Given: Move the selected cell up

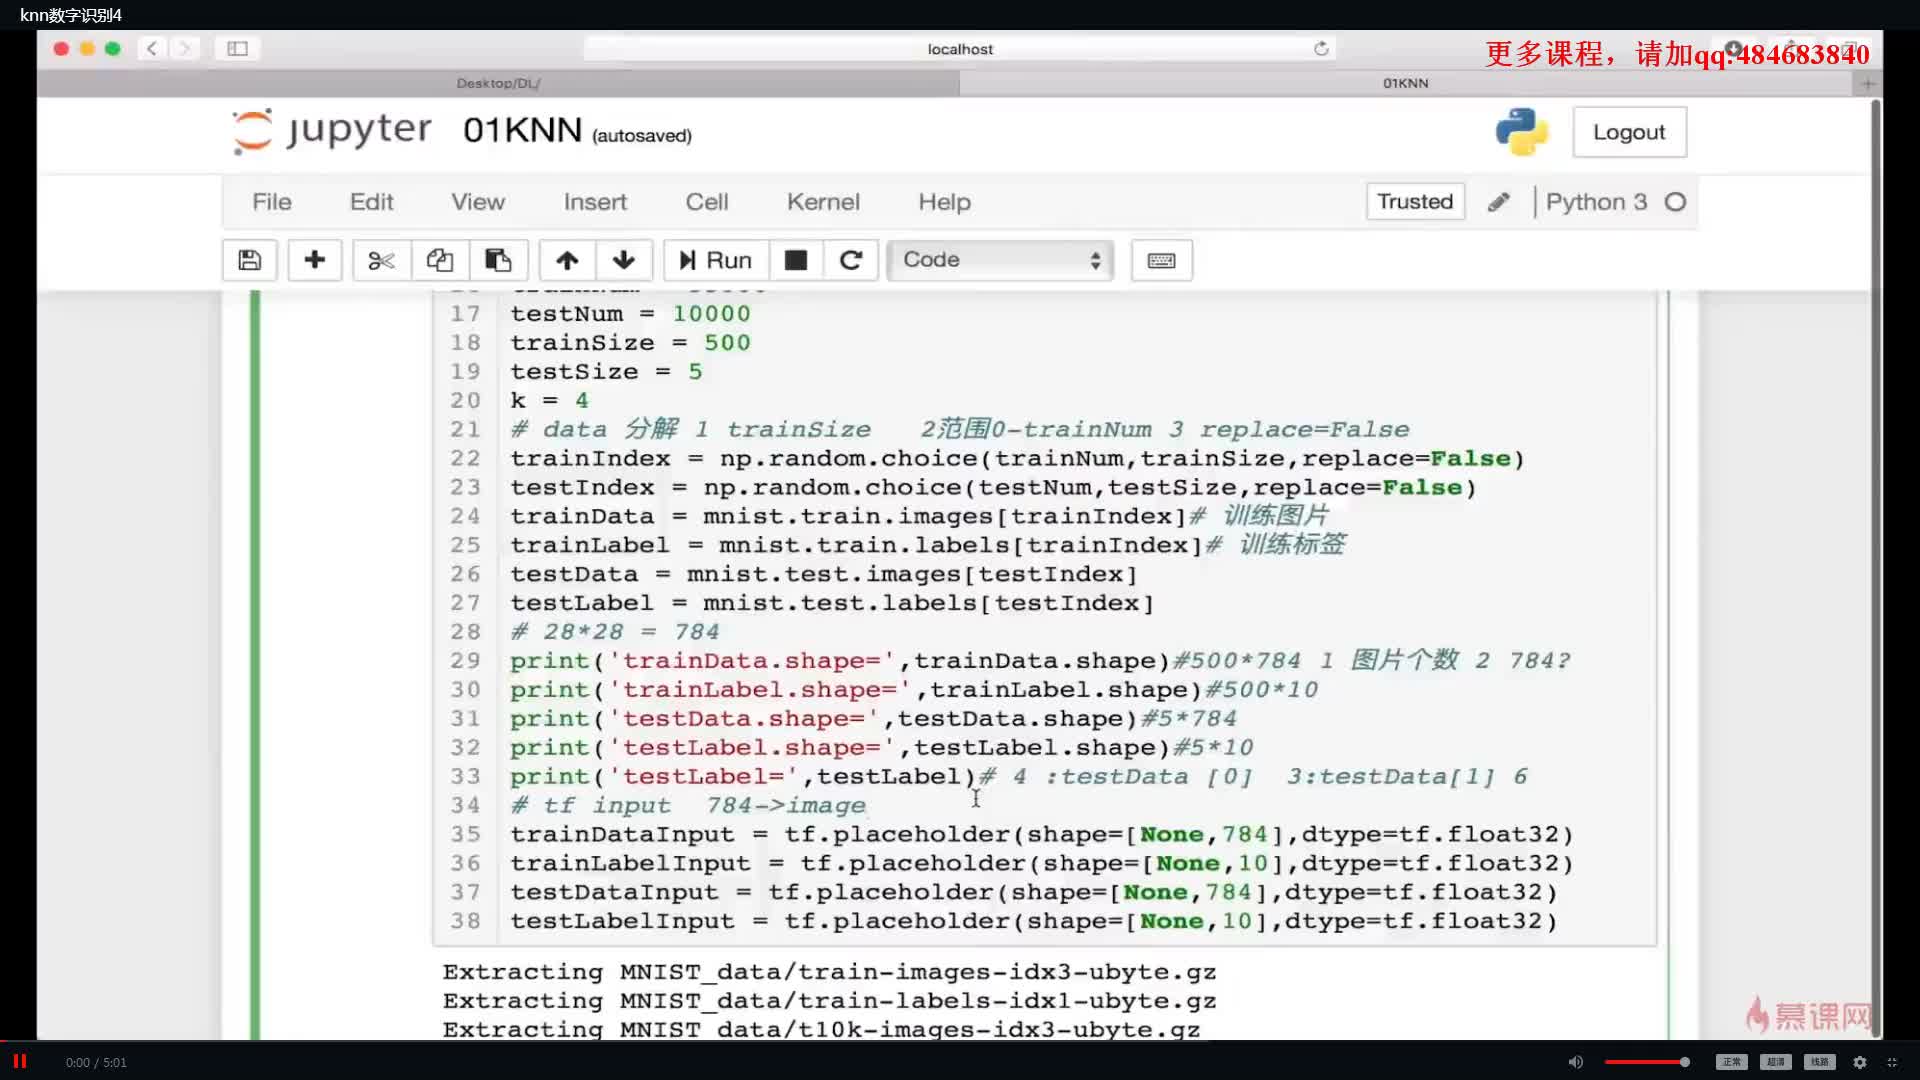Looking at the screenshot, I should click(x=567, y=260).
